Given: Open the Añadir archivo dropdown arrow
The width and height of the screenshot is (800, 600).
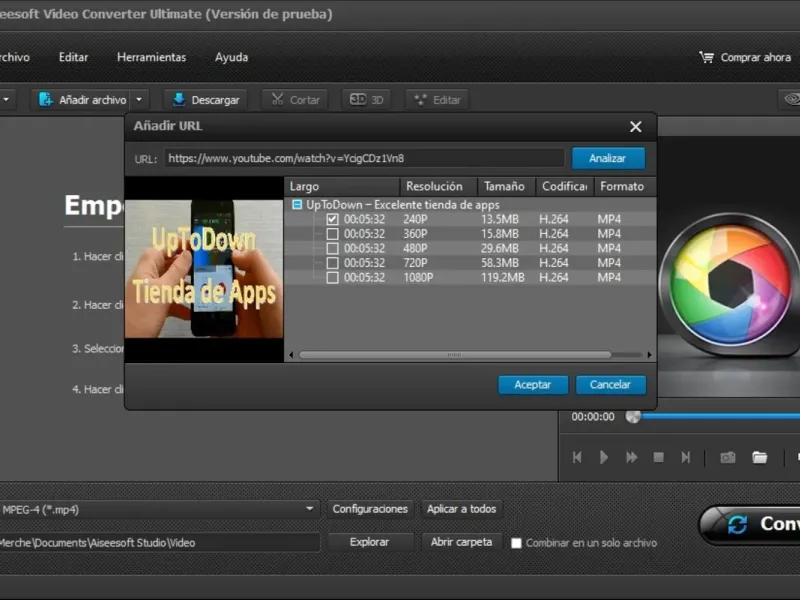Looking at the screenshot, I should 140,100.
